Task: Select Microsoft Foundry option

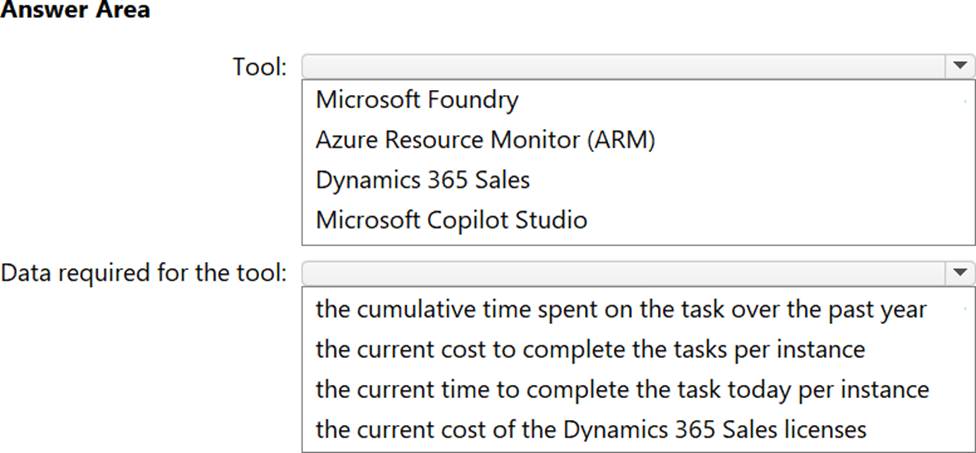Action: pyautogui.click(x=417, y=100)
